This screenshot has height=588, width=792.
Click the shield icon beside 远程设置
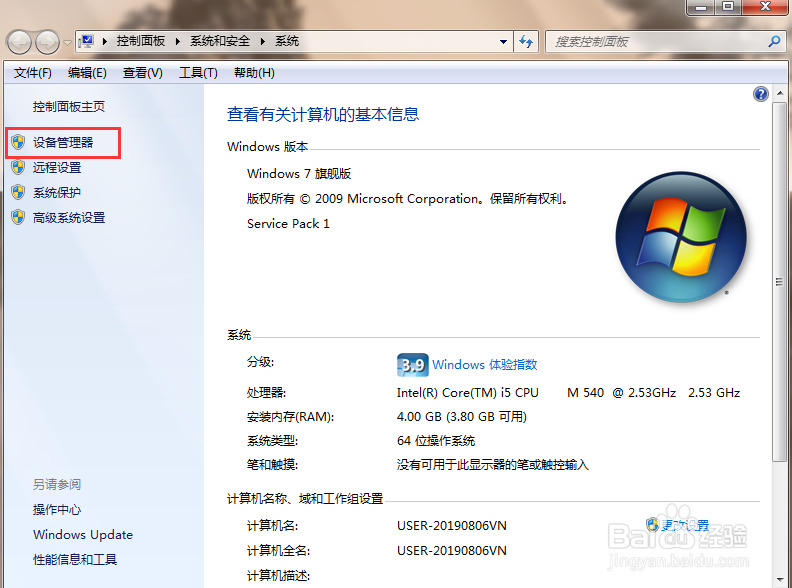18,167
